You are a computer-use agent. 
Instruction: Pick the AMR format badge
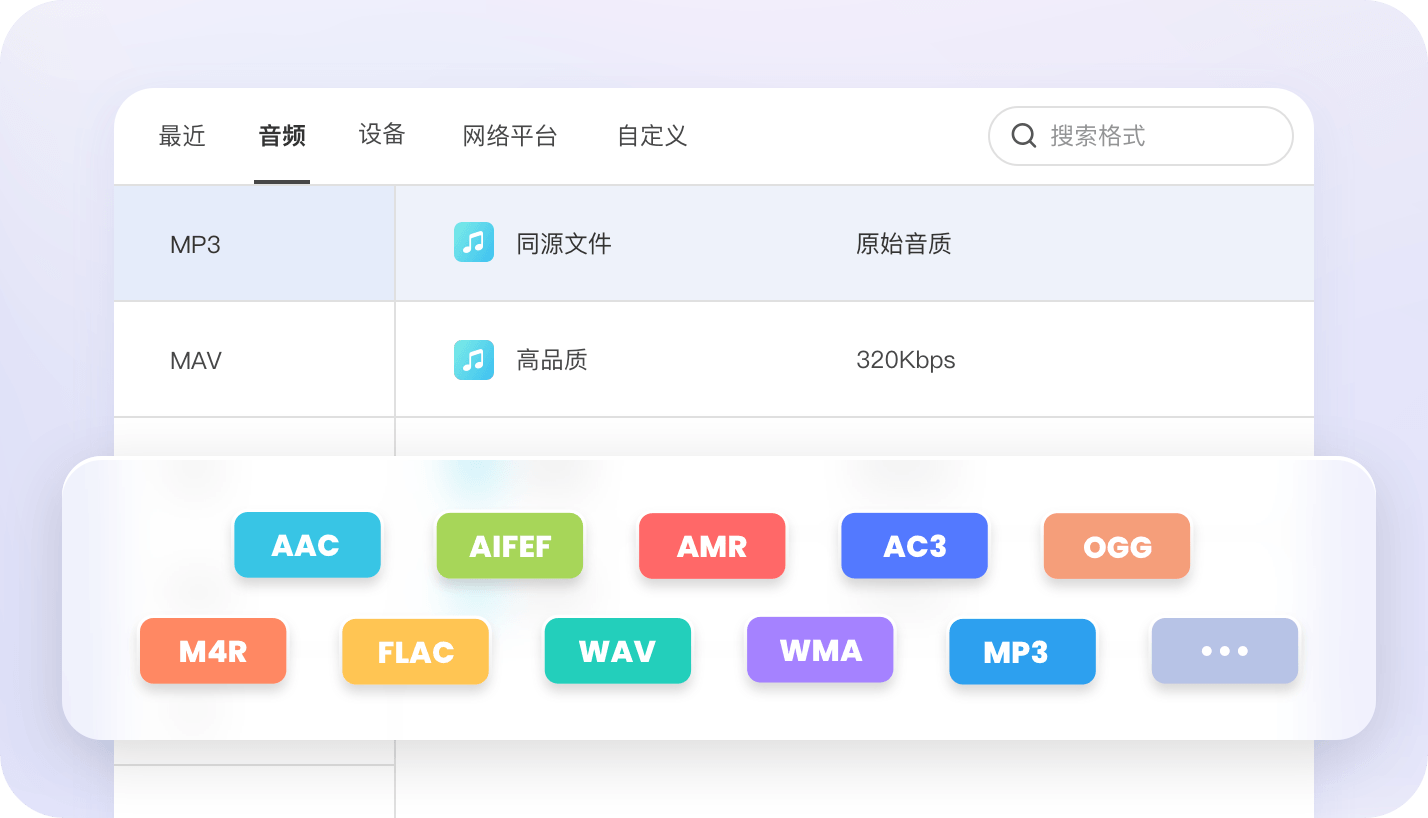[x=712, y=546]
